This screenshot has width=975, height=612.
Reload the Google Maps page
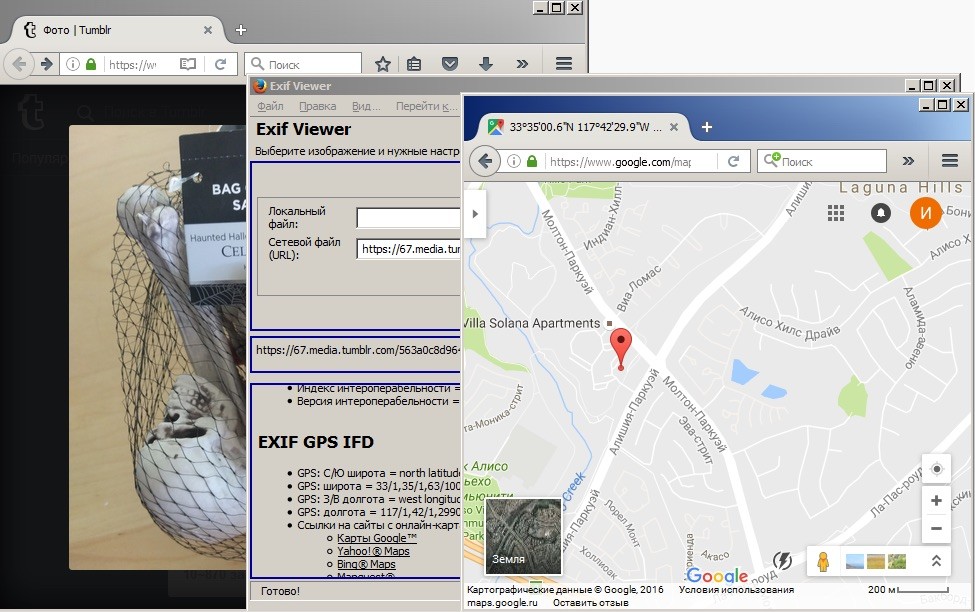tap(734, 162)
